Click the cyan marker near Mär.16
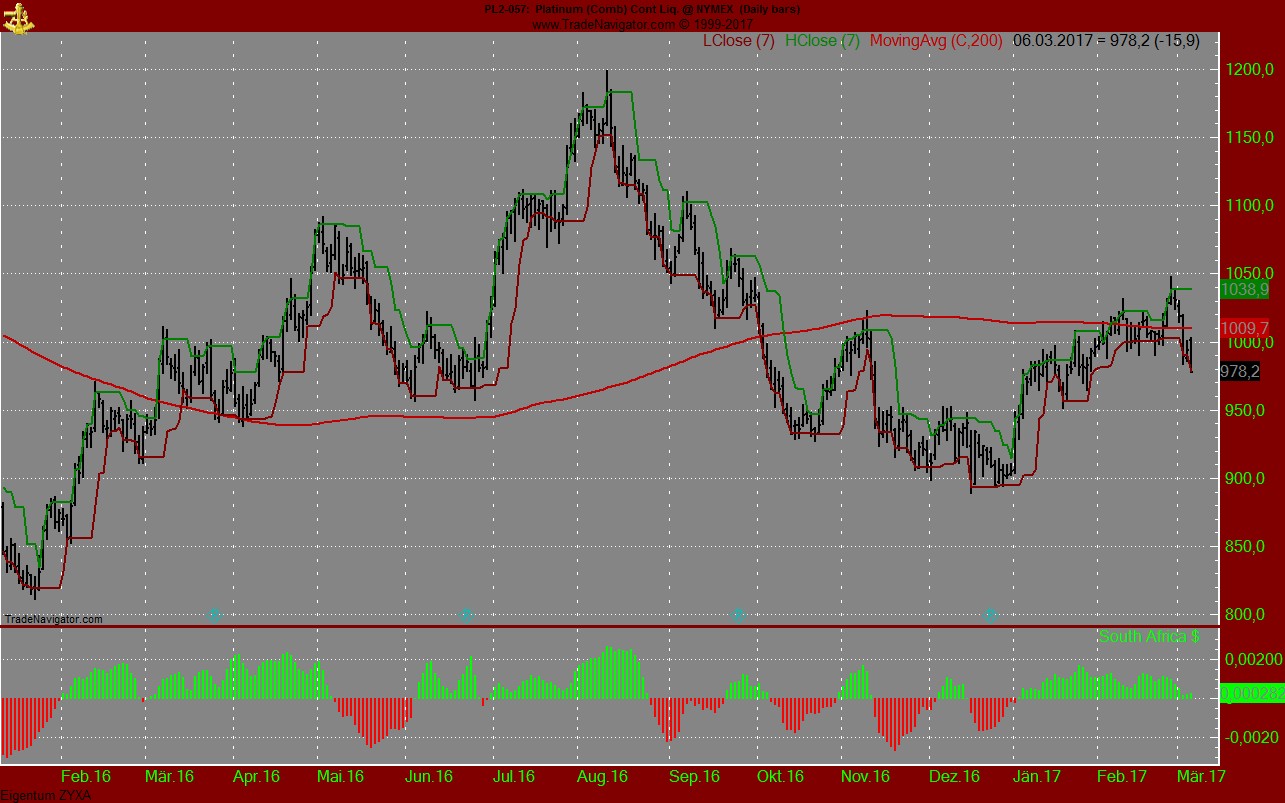Screen dimensions: 1285x803 (214, 614)
